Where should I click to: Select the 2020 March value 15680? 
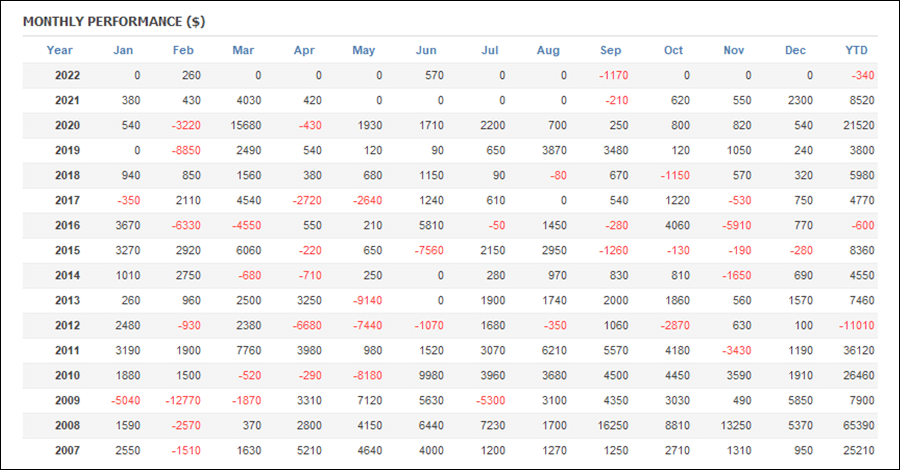pyautogui.click(x=246, y=125)
